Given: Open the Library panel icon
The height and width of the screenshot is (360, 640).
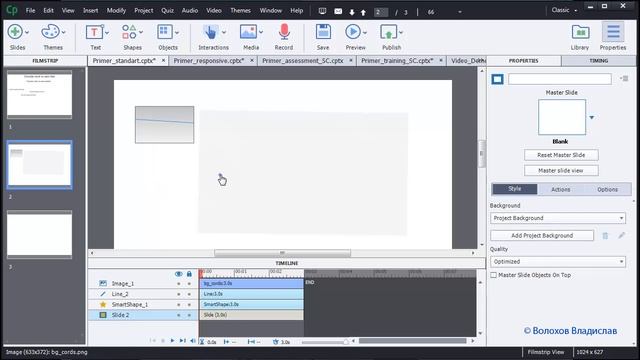Looking at the screenshot, I should coord(580,32).
